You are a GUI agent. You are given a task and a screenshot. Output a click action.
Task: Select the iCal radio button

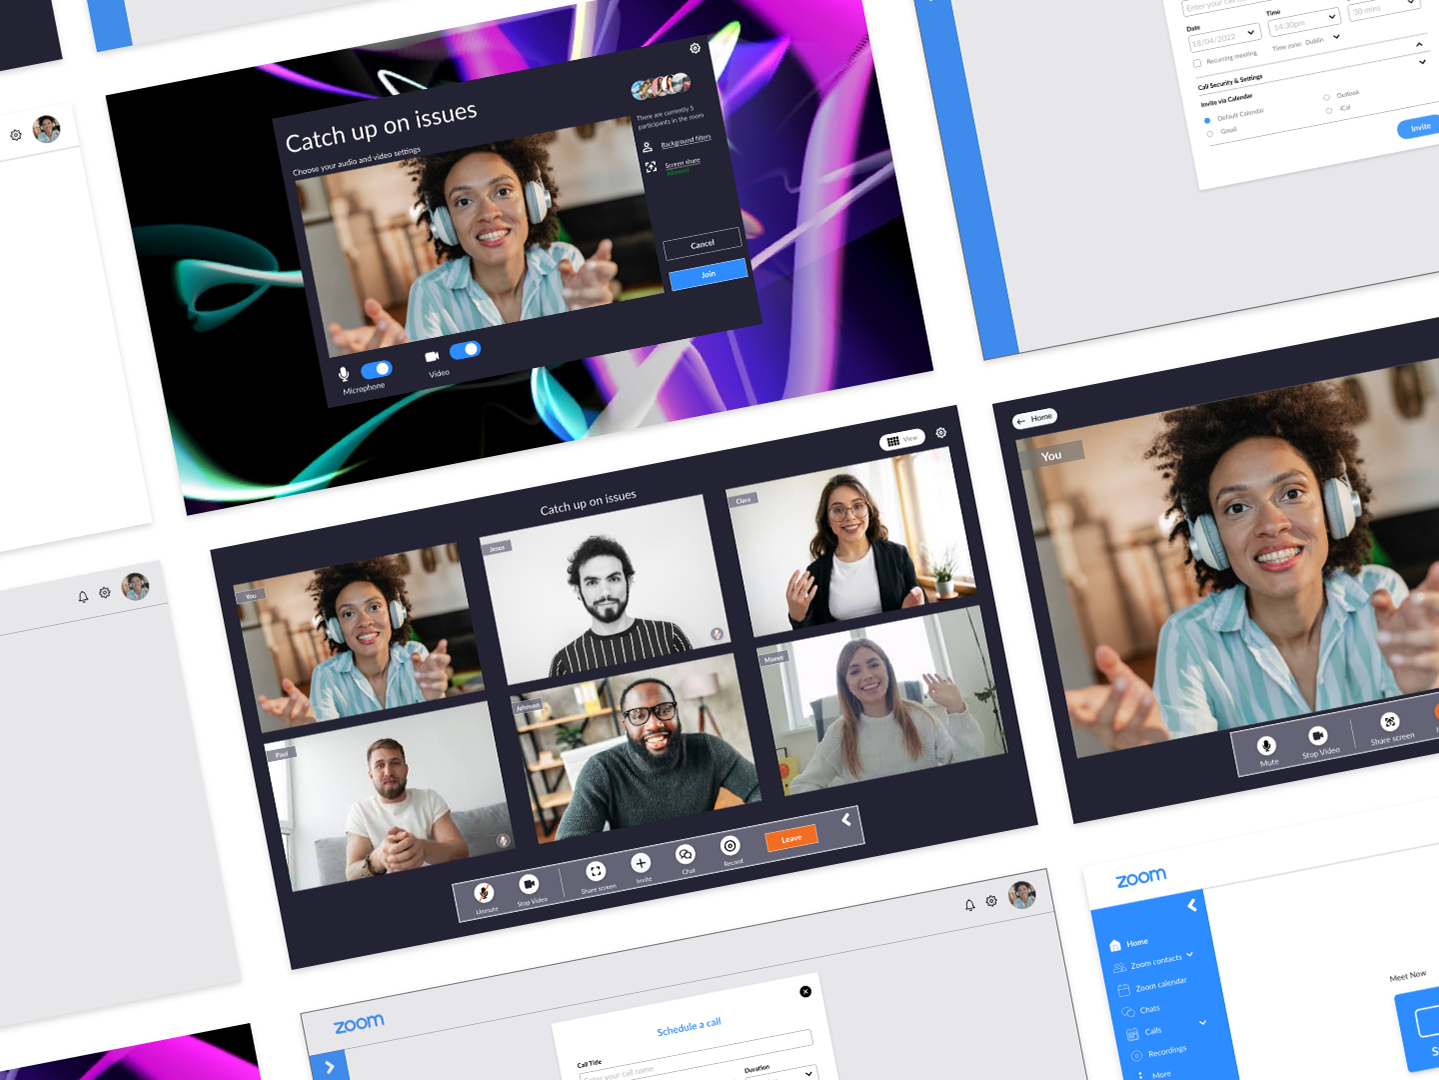coord(1329,110)
